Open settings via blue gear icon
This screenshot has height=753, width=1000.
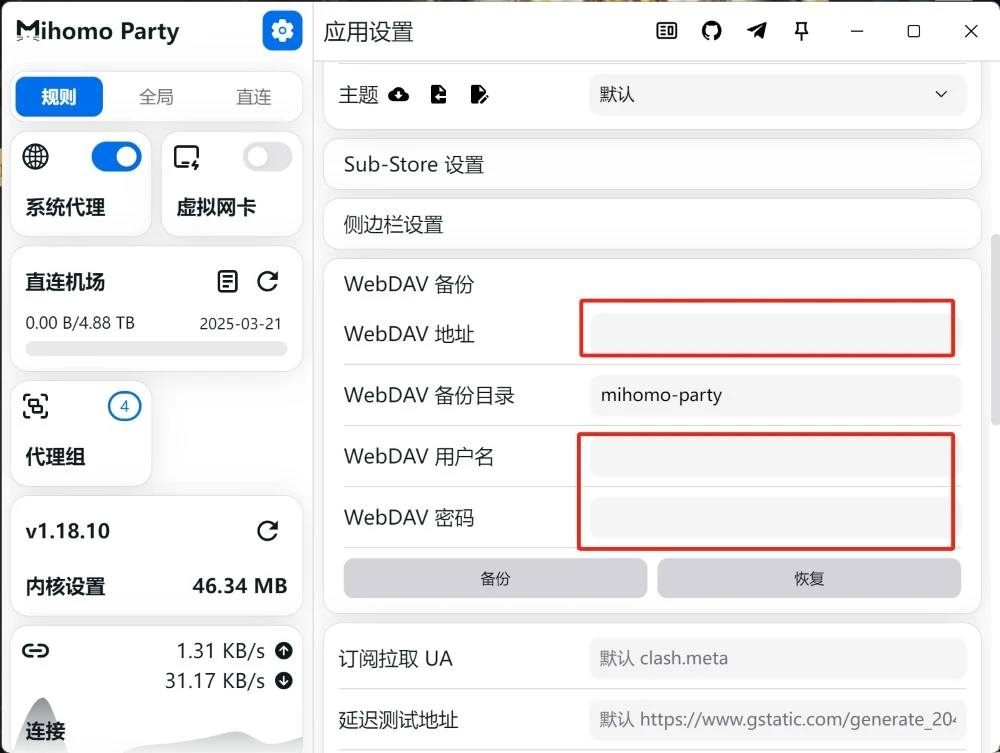[x=282, y=31]
